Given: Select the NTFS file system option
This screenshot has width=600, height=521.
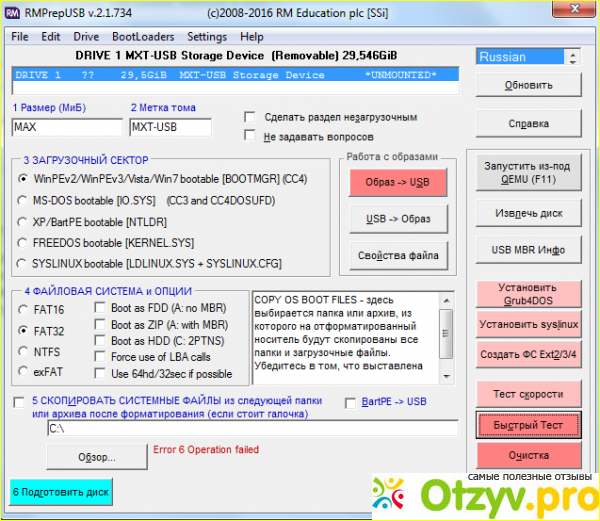Looking at the screenshot, I should tap(23, 350).
